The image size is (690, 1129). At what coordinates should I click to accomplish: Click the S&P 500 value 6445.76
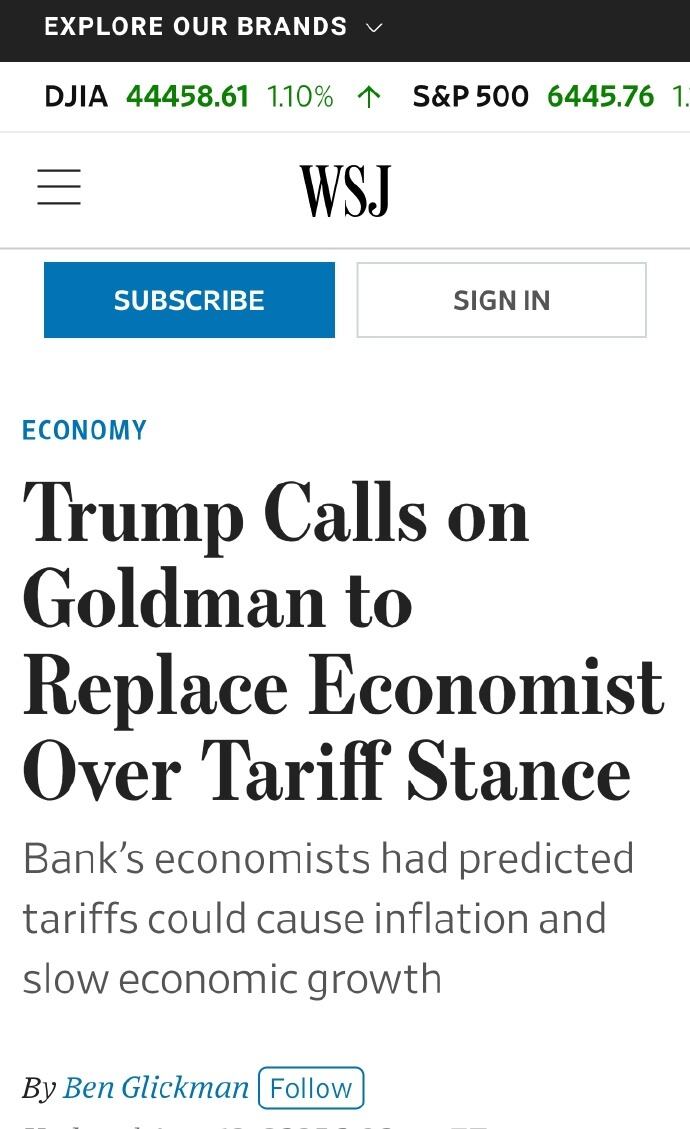click(600, 97)
